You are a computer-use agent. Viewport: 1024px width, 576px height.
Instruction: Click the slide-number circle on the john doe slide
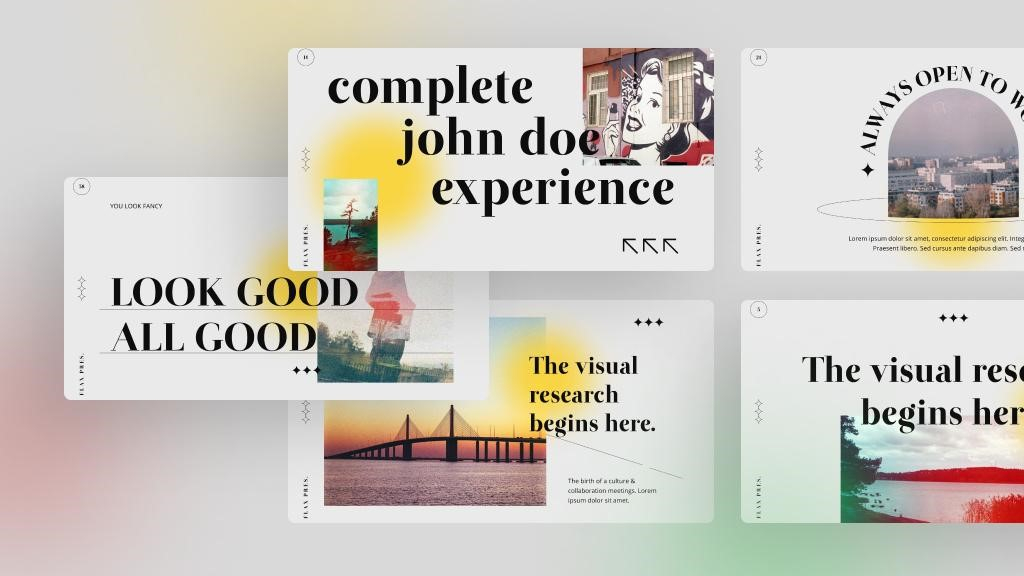[x=306, y=57]
